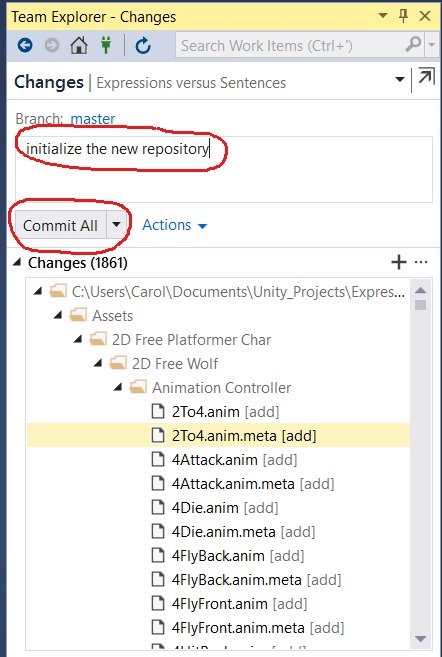Go to Team Explorer Home icon
The height and width of the screenshot is (657, 442).
click(x=79, y=45)
